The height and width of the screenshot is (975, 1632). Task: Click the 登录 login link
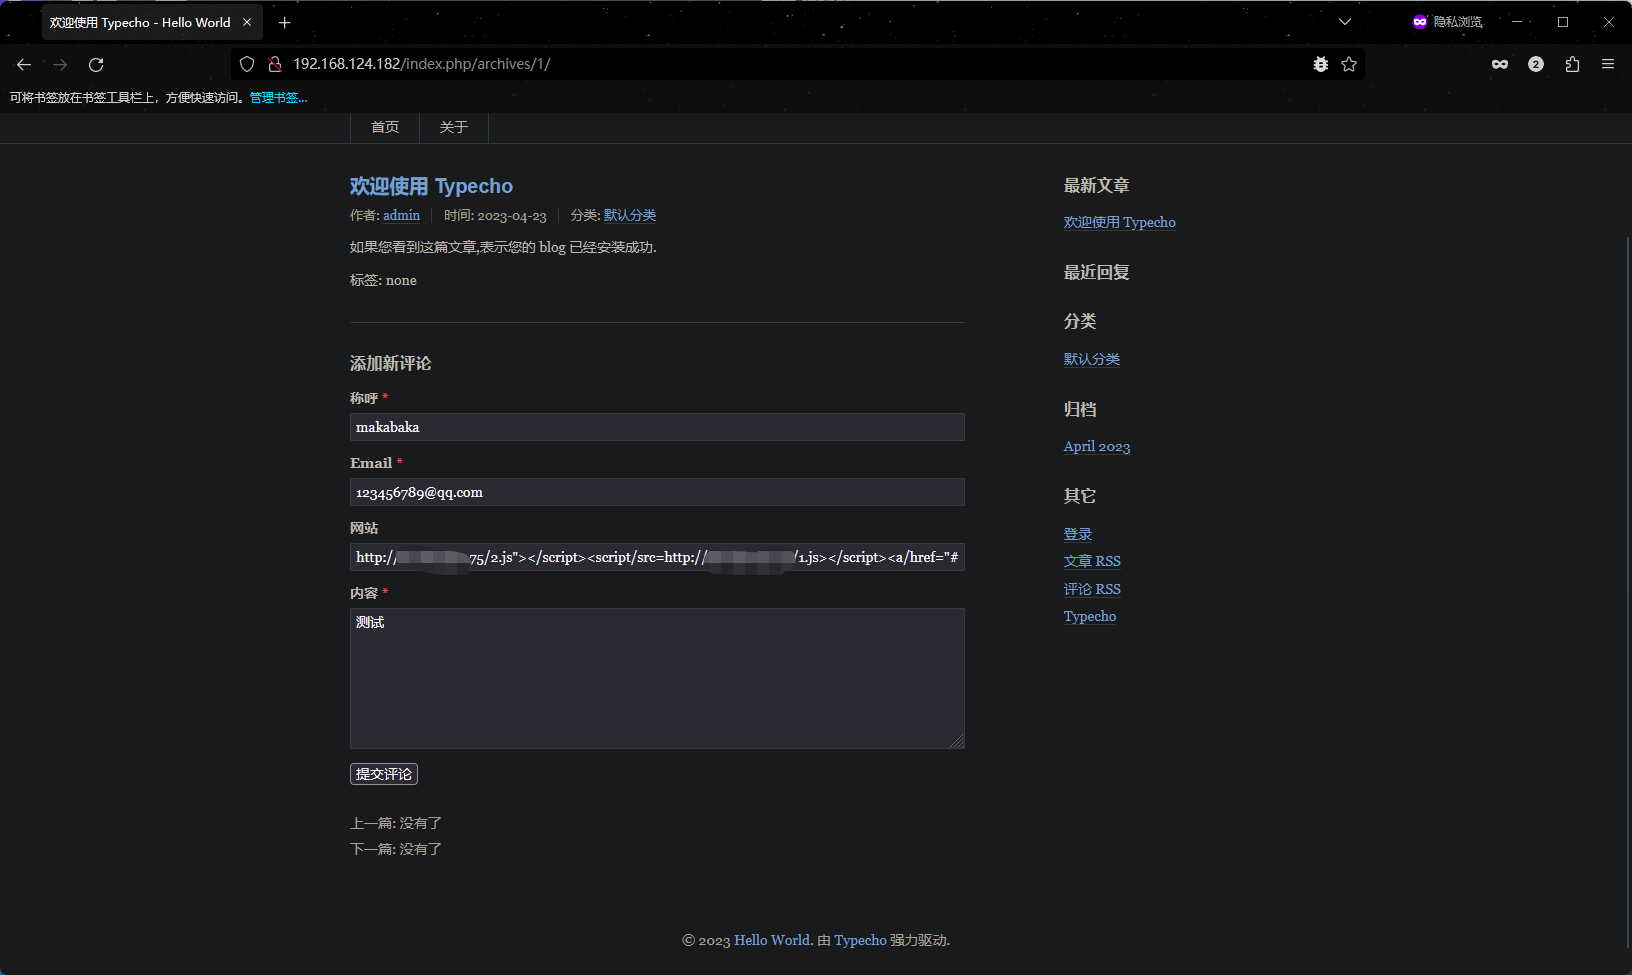pyautogui.click(x=1078, y=534)
